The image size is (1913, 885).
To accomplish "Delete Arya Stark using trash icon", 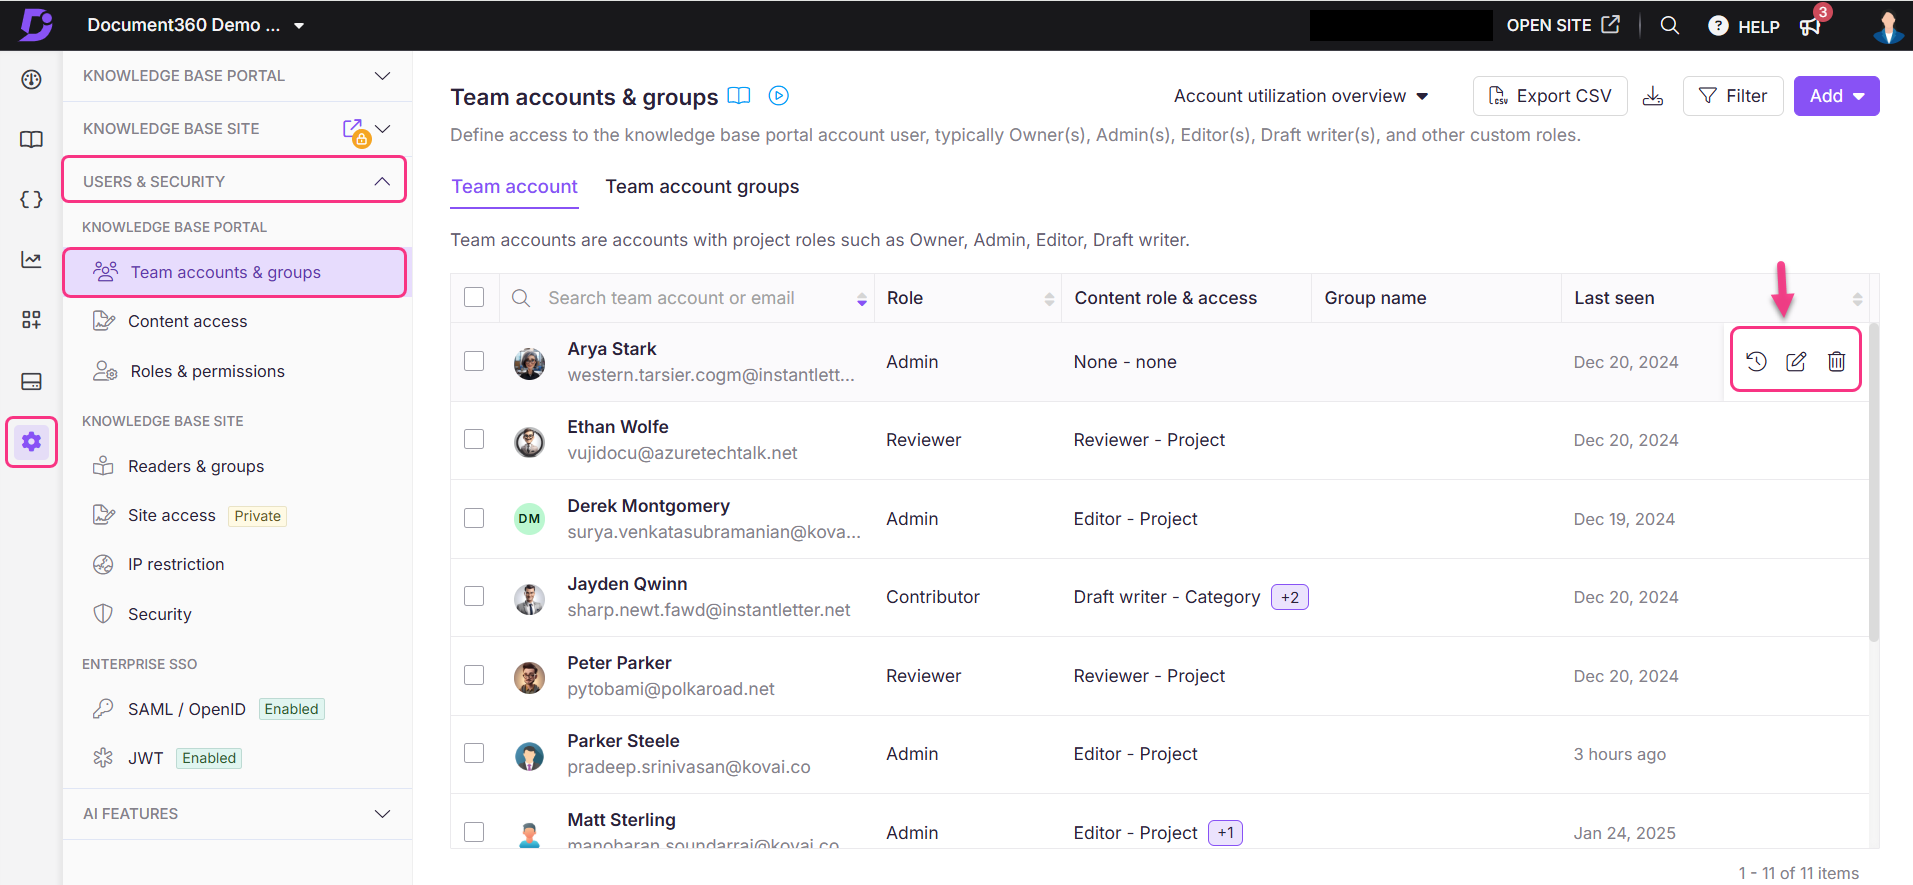I will (x=1836, y=361).
